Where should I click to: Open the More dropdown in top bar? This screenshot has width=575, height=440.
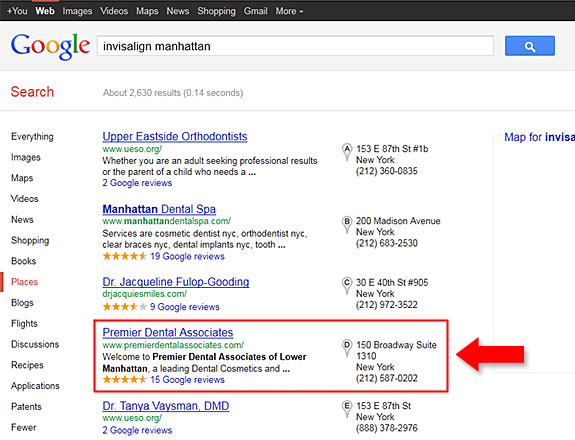289,11
